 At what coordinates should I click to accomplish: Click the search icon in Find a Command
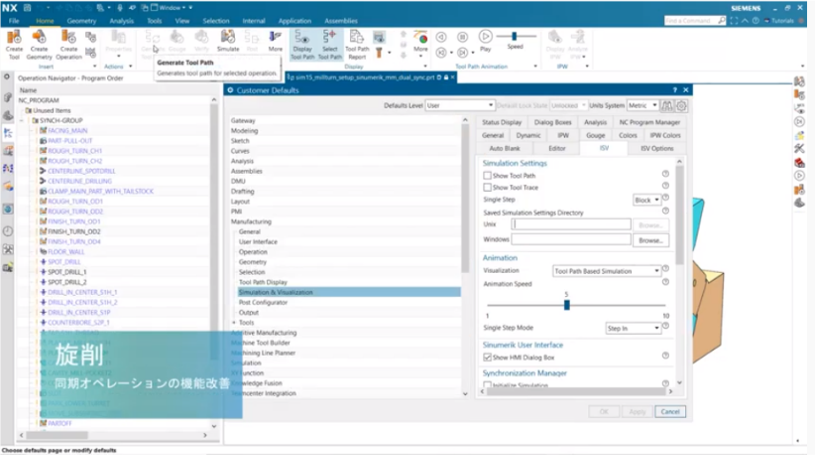[721, 21]
